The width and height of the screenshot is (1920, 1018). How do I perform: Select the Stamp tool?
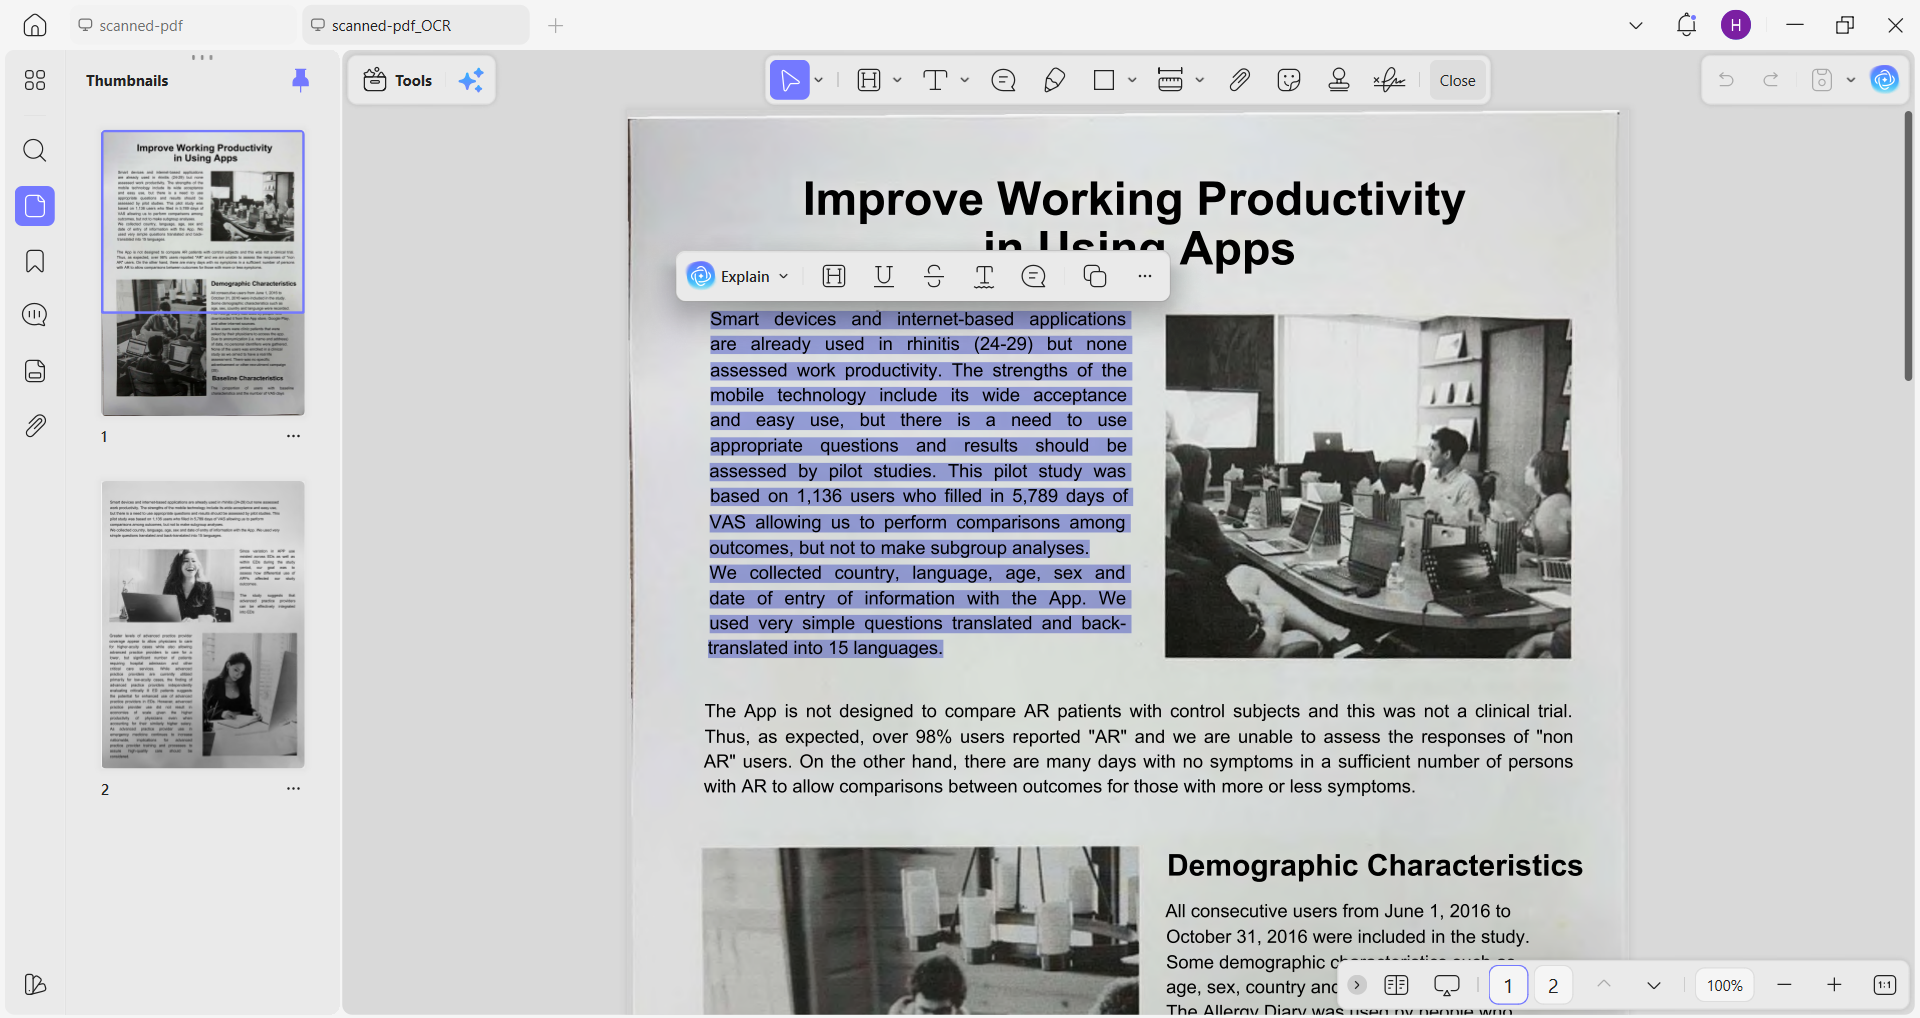[1339, 80]
